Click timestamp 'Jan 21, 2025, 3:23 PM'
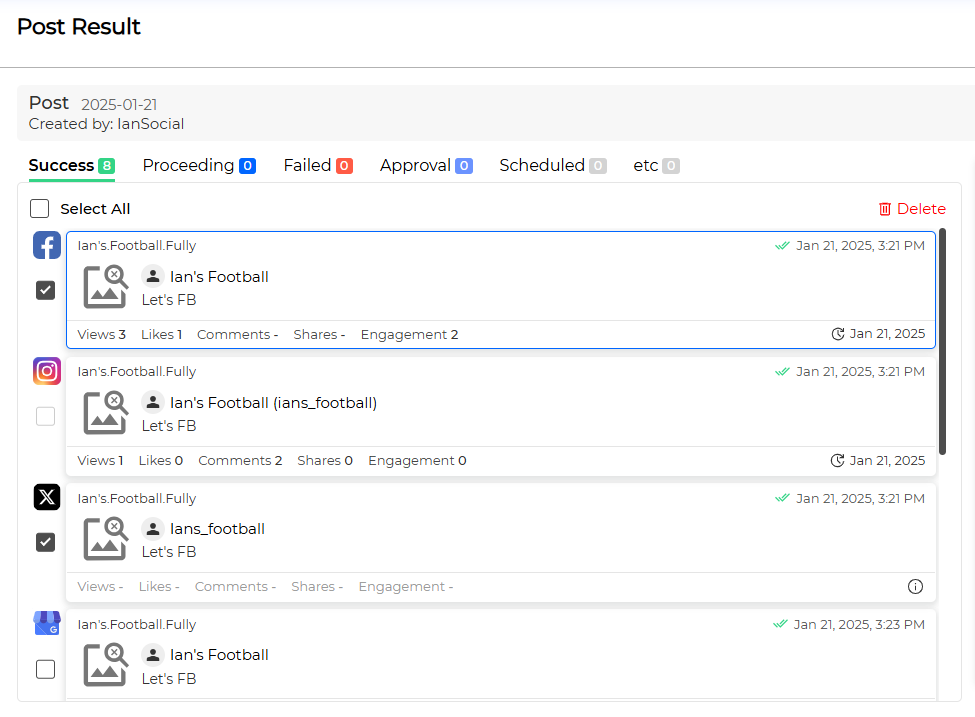Image resolution: width=975 pixels, height=717 pixels. click(859, 624)
